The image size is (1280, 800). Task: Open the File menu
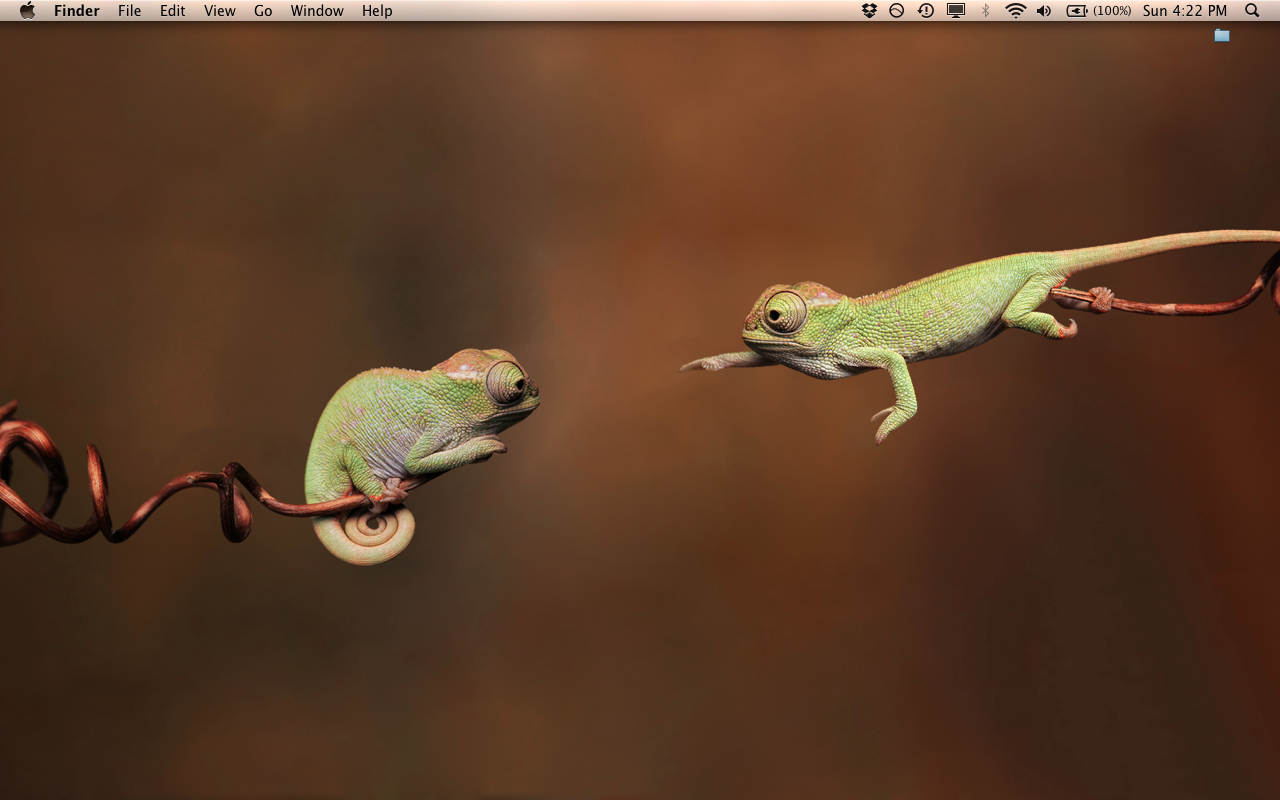pos(130,11)
